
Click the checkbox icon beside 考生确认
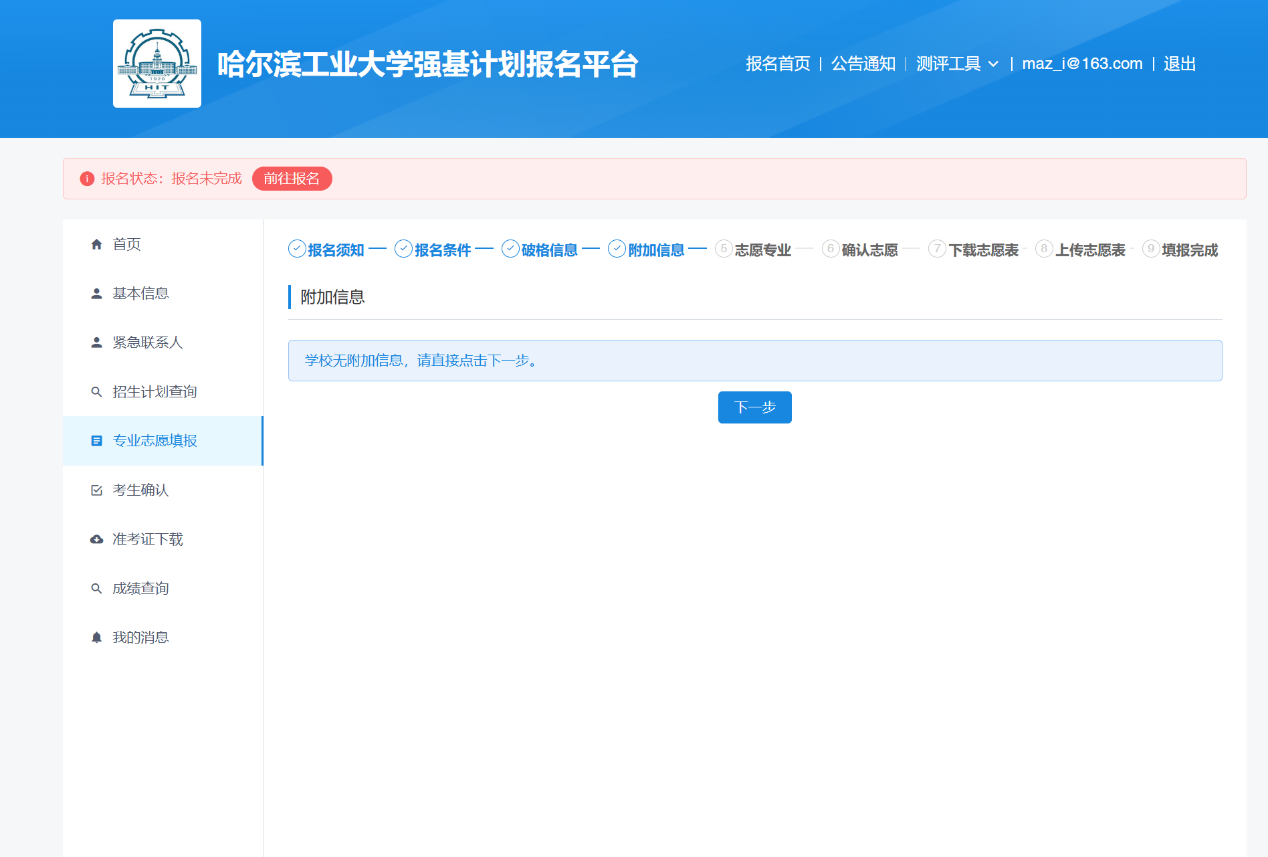pyautogui.click(x=97, y=490)
